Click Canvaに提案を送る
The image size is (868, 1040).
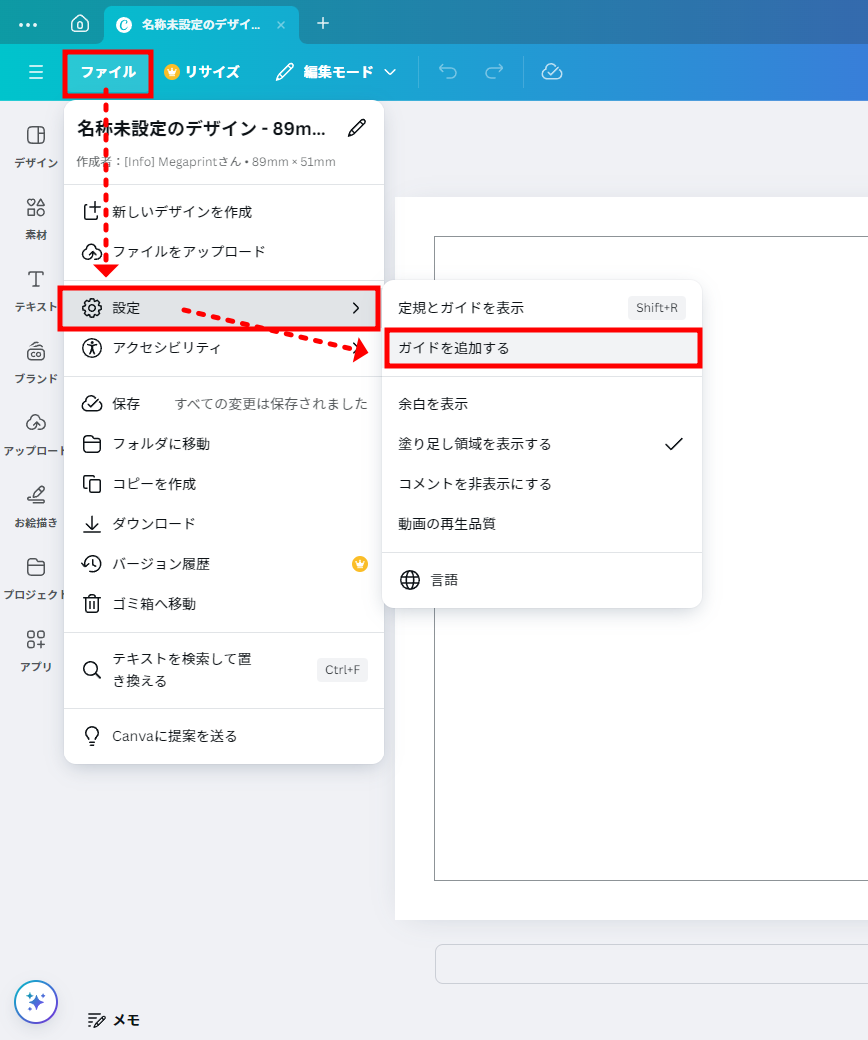point(224,736)
